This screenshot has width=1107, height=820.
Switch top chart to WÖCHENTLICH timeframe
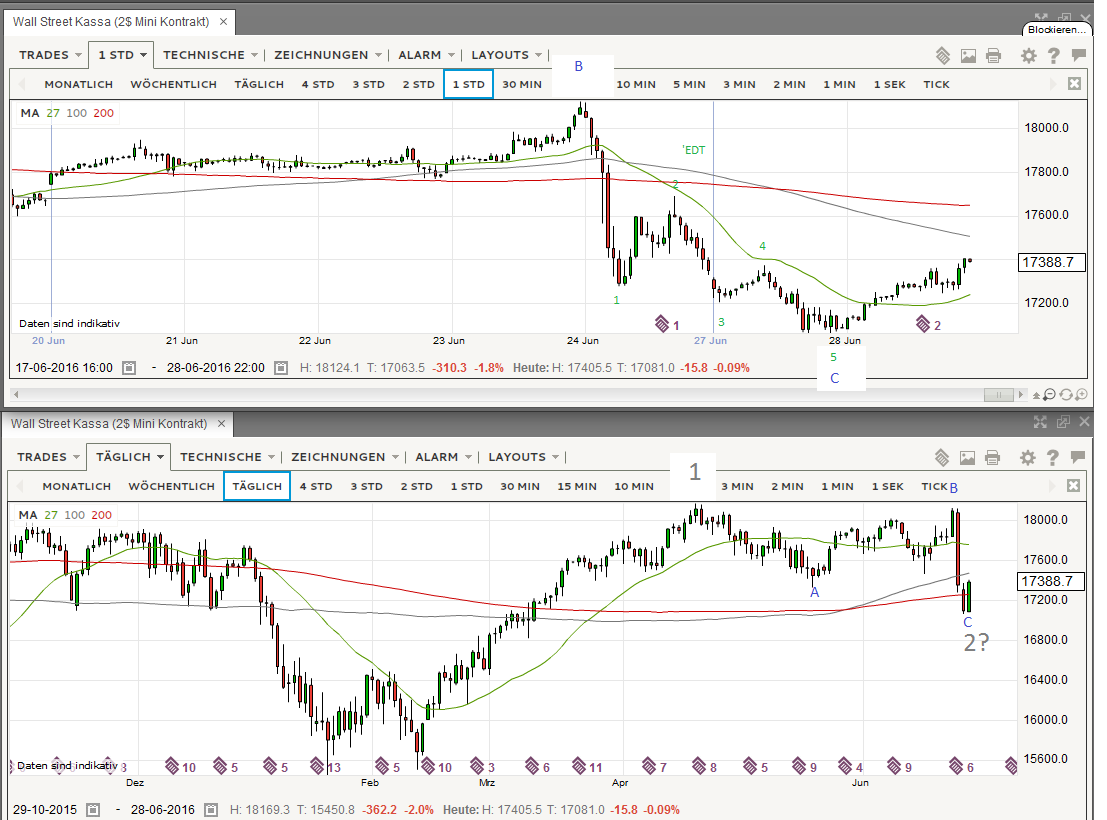coord(173,85)
